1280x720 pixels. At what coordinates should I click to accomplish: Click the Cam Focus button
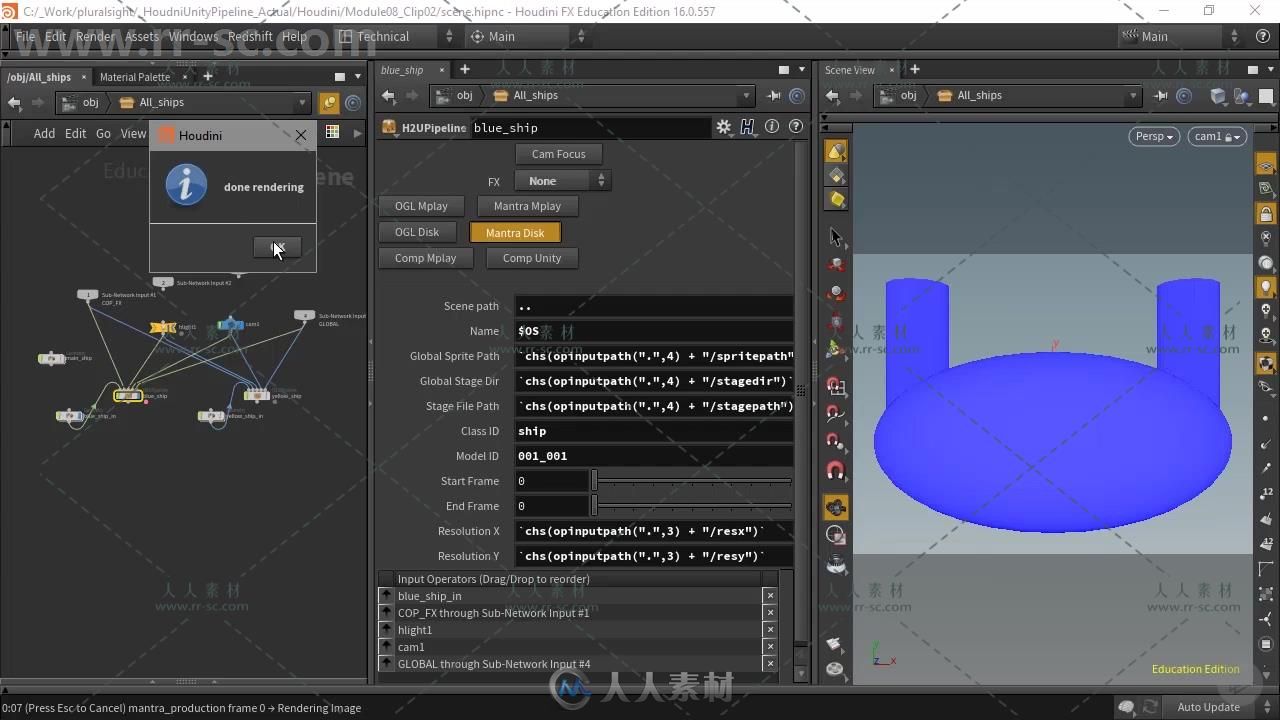coord(558,154)
